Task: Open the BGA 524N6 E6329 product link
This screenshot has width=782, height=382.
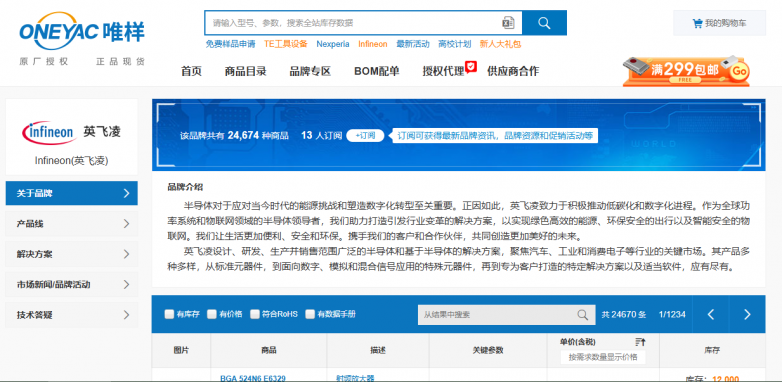Action: (253, 378)
